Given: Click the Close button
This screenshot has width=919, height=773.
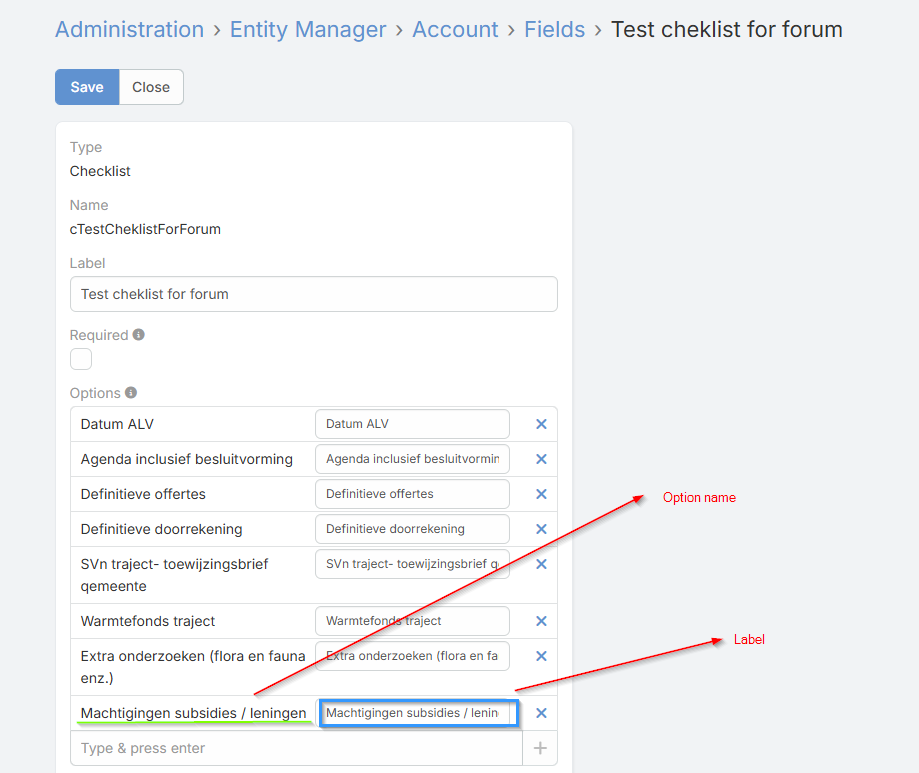Looking at the screenshot, I should [151, 87].
